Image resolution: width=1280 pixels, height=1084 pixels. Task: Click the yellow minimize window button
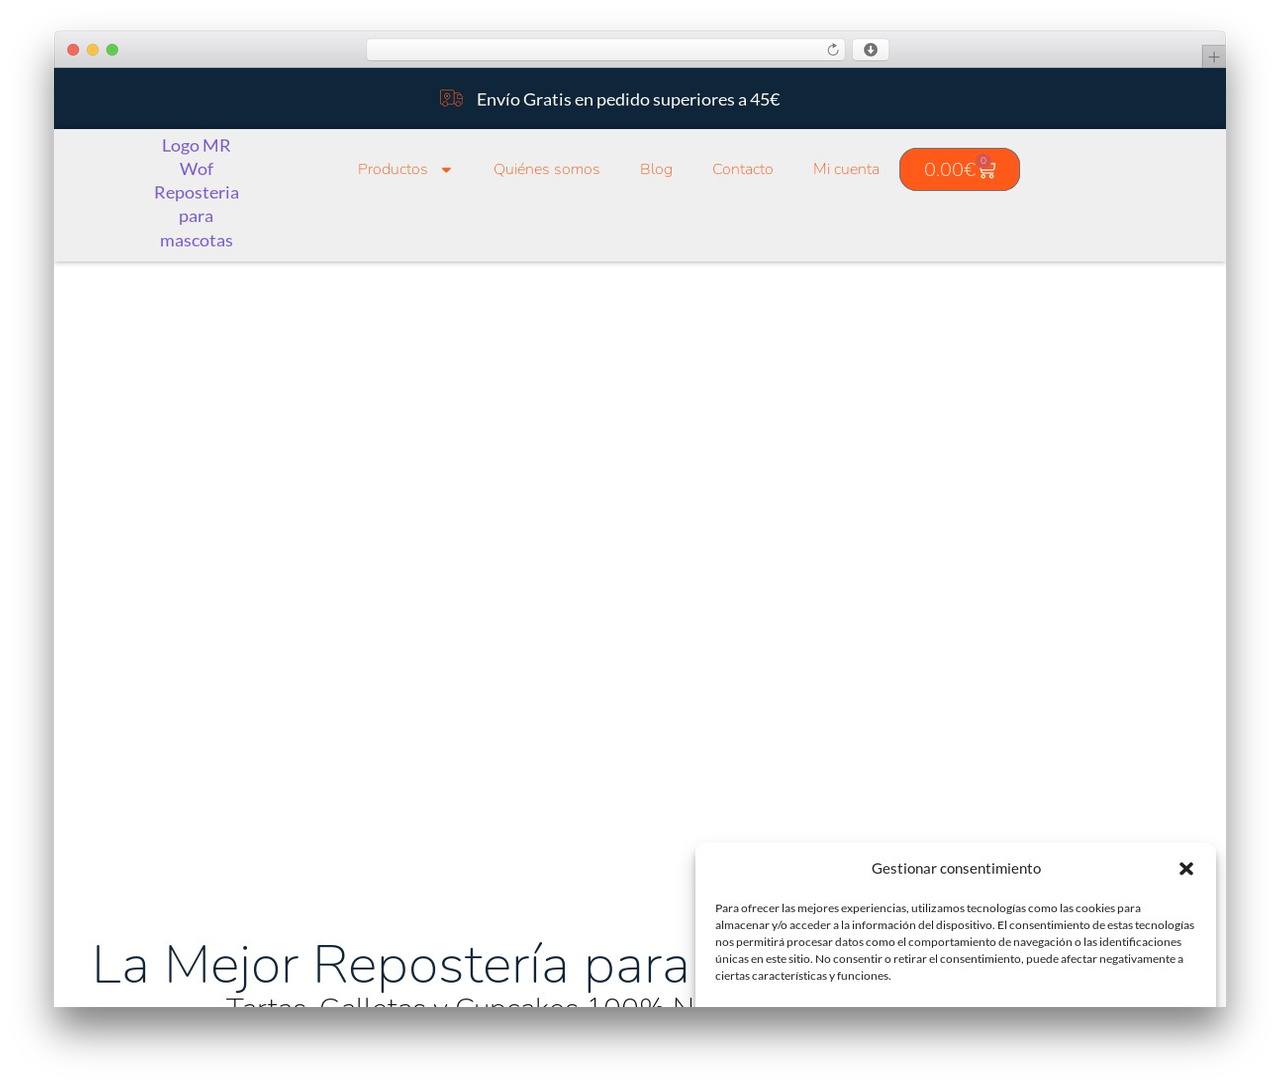point(93,50)
